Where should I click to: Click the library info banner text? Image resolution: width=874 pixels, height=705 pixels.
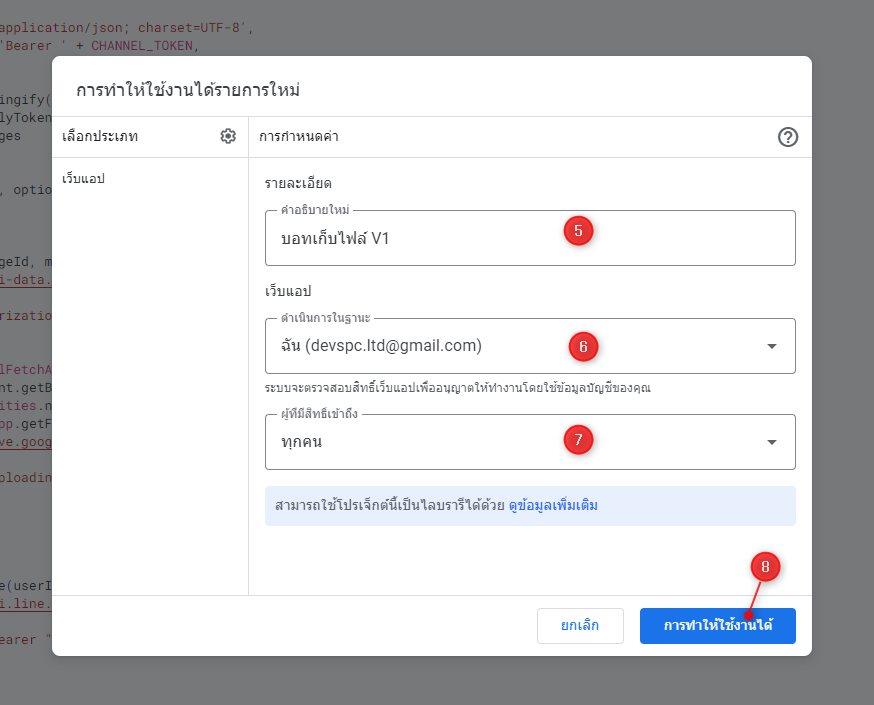coord(390,506)
